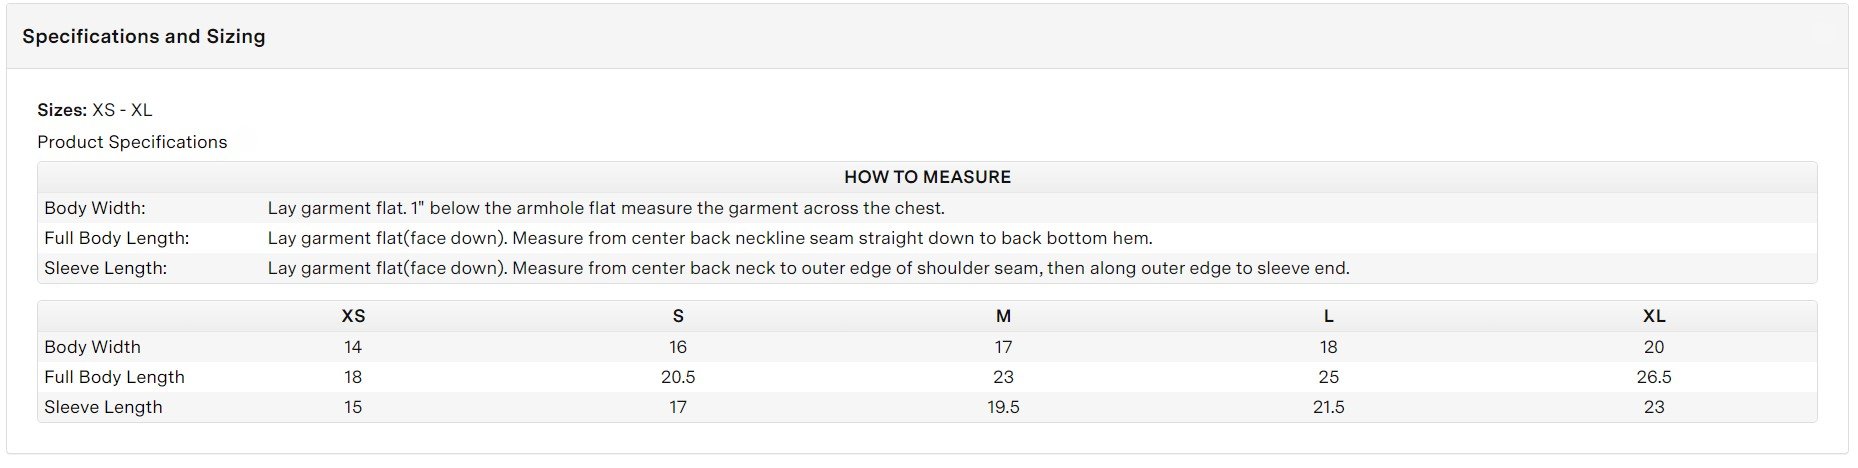Screen dimensions: 1858x468
Task: Click the XL column header
Action: (x=1654, y=316)
